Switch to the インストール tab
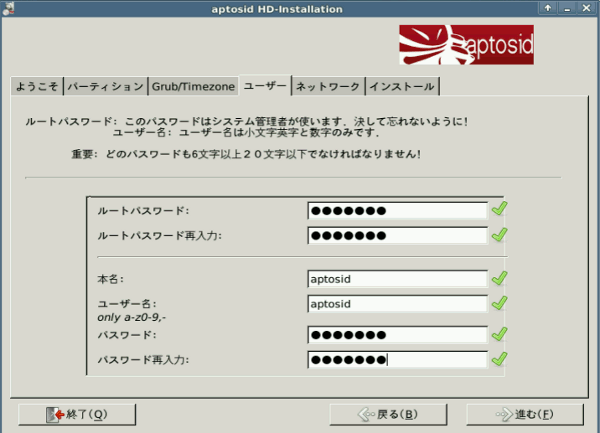Screen dimensions: 600x433 click(x=401, y=87)
